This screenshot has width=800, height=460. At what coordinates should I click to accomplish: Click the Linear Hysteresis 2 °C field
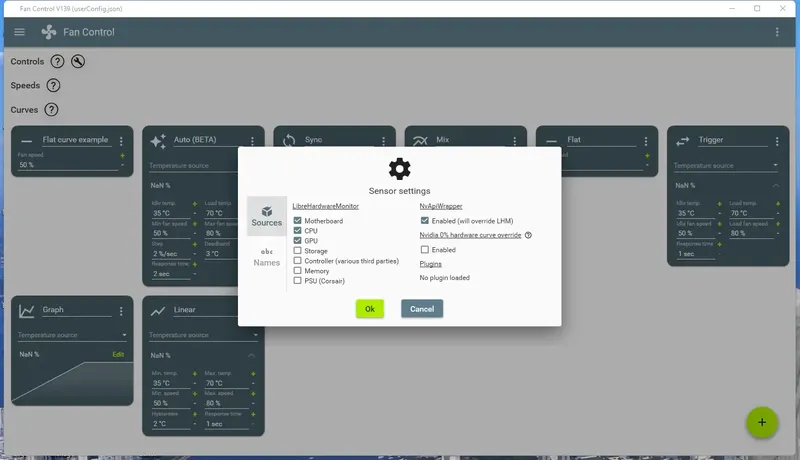tap(171, 424)
